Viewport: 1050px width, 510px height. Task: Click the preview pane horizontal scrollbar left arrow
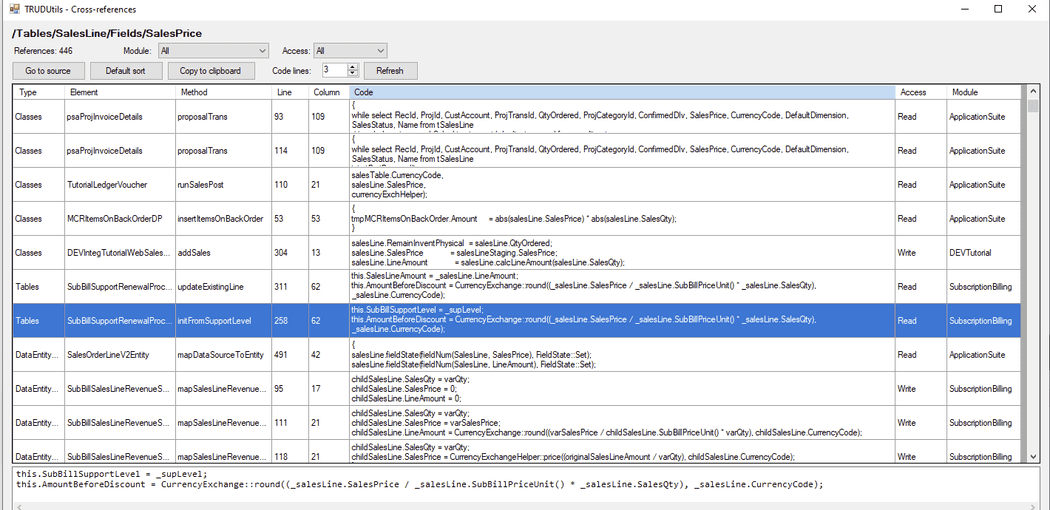(x=18, y=507)
